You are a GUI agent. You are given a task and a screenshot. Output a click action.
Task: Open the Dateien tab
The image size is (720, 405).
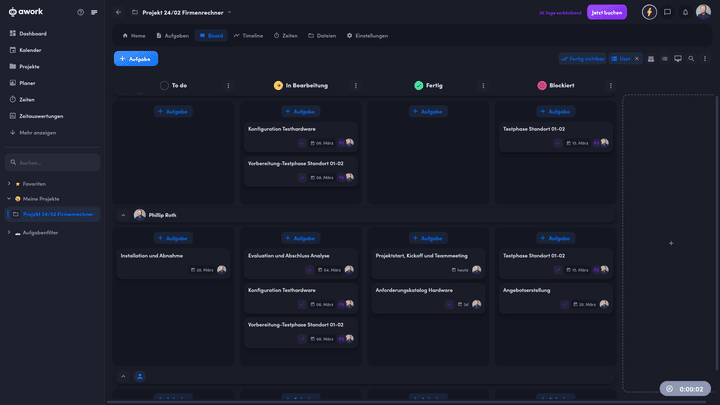tap(322, 36)
